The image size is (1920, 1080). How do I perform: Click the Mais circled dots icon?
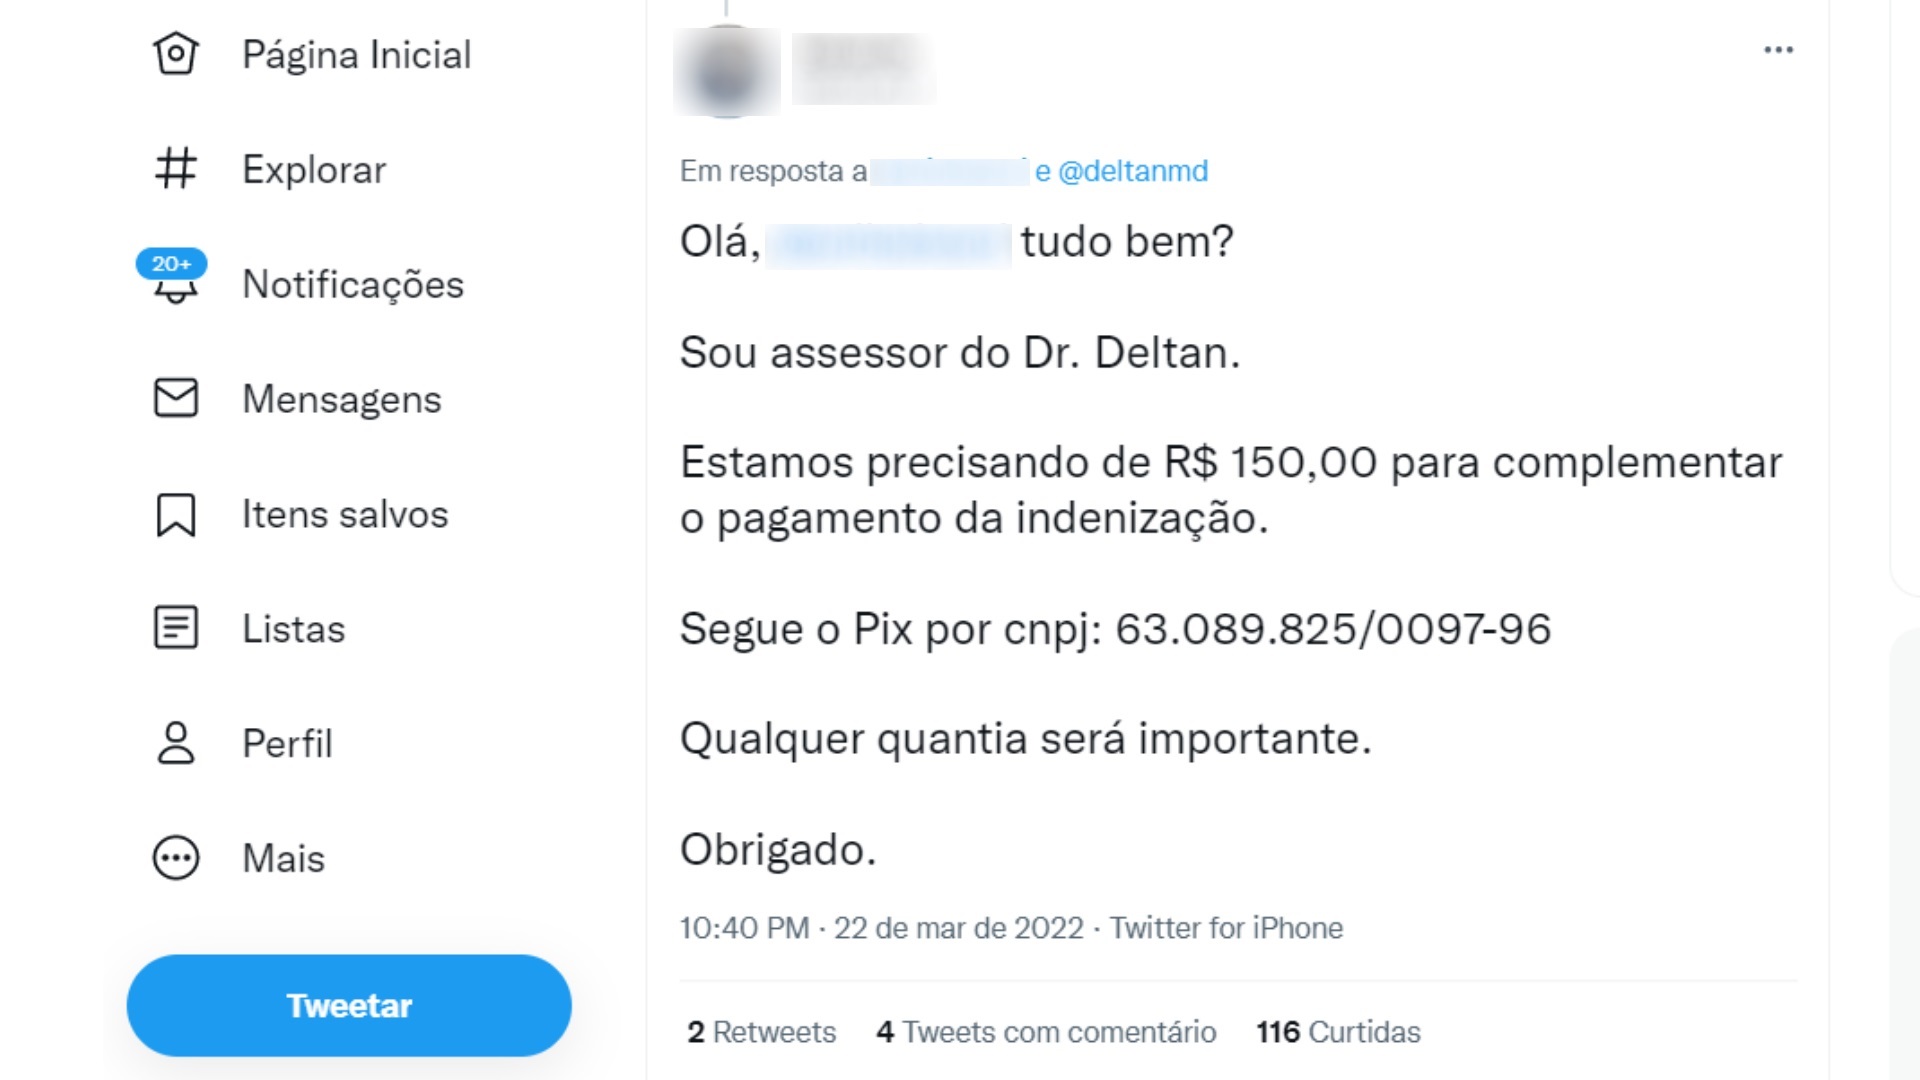176,858
